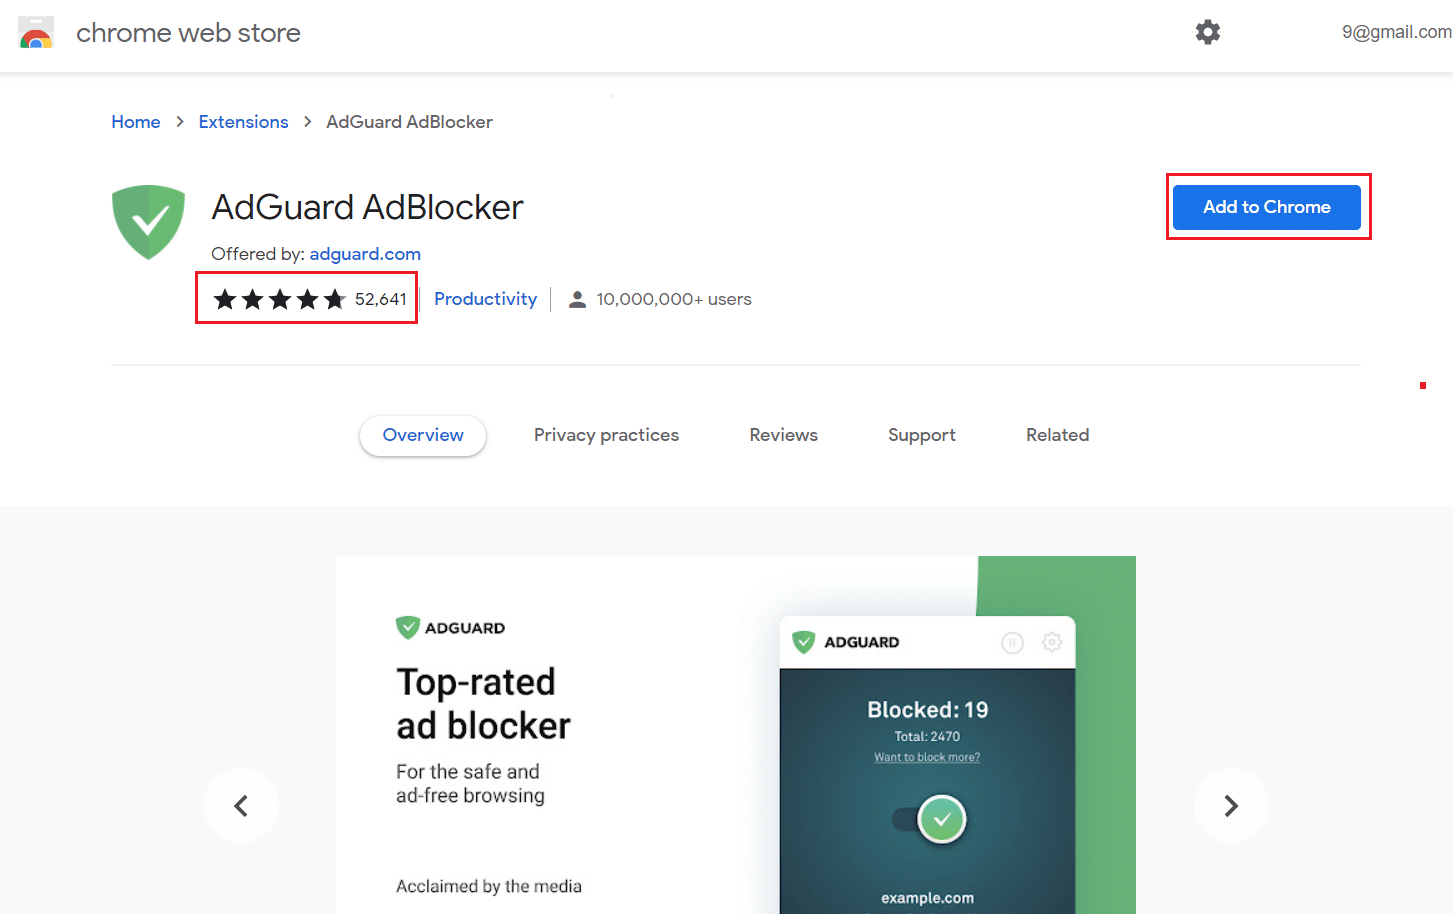This screenshot has width=1453, height=914.
Task: Toggle the protection switch in the popup preview
Action: [x=930, y=820]
